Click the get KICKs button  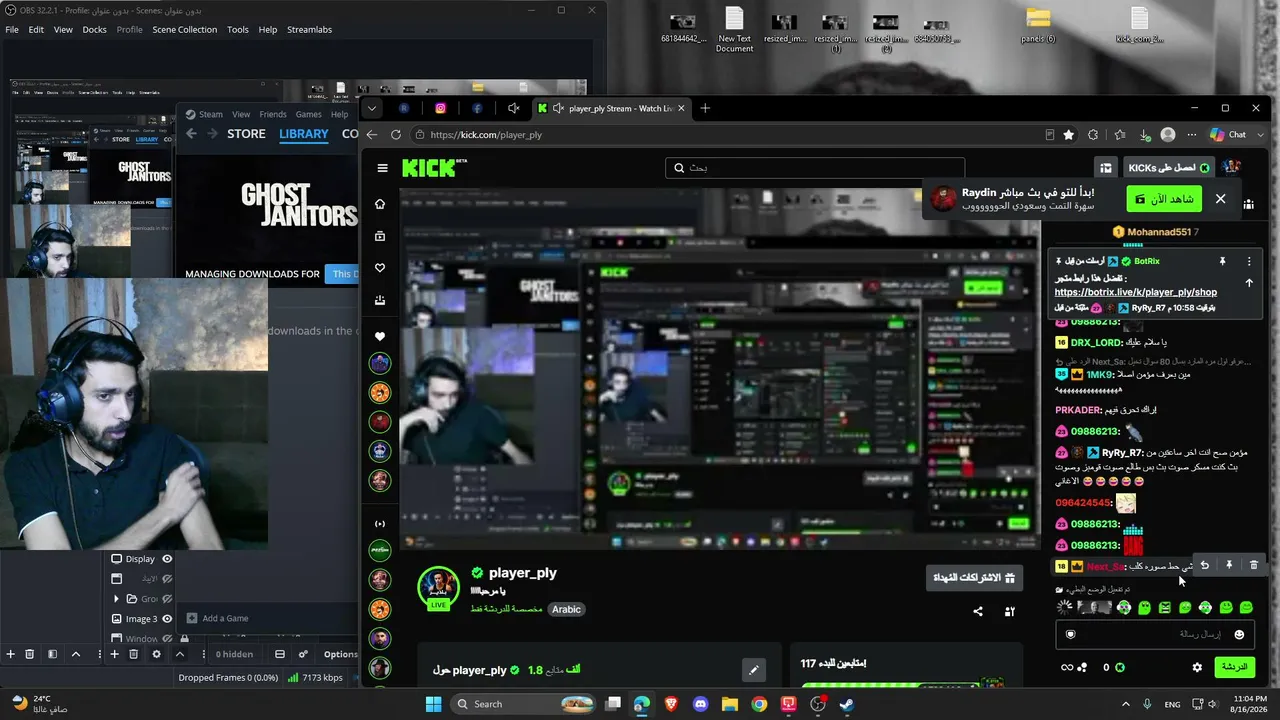[1169, 168]
